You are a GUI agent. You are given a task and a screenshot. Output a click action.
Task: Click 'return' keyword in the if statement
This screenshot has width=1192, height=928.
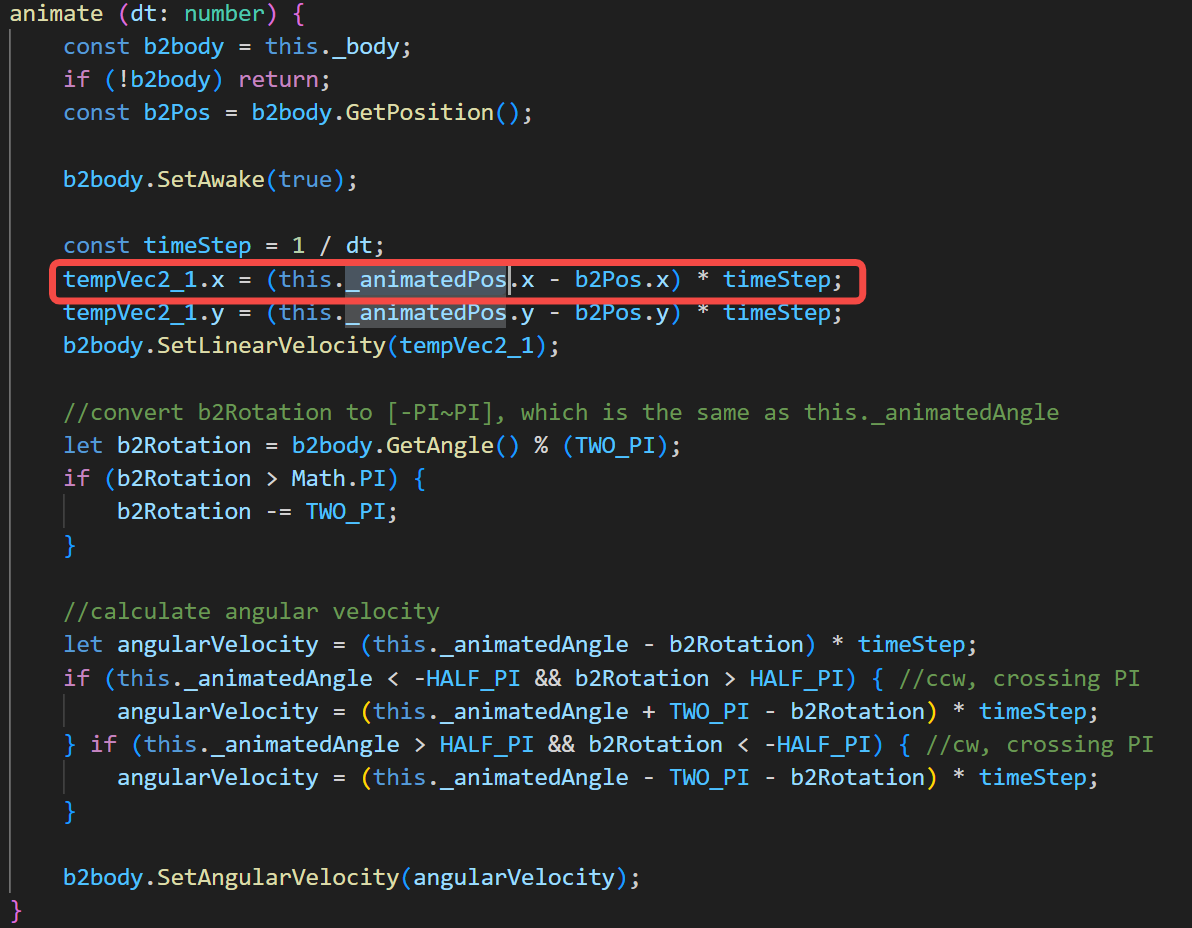[278, 80]
